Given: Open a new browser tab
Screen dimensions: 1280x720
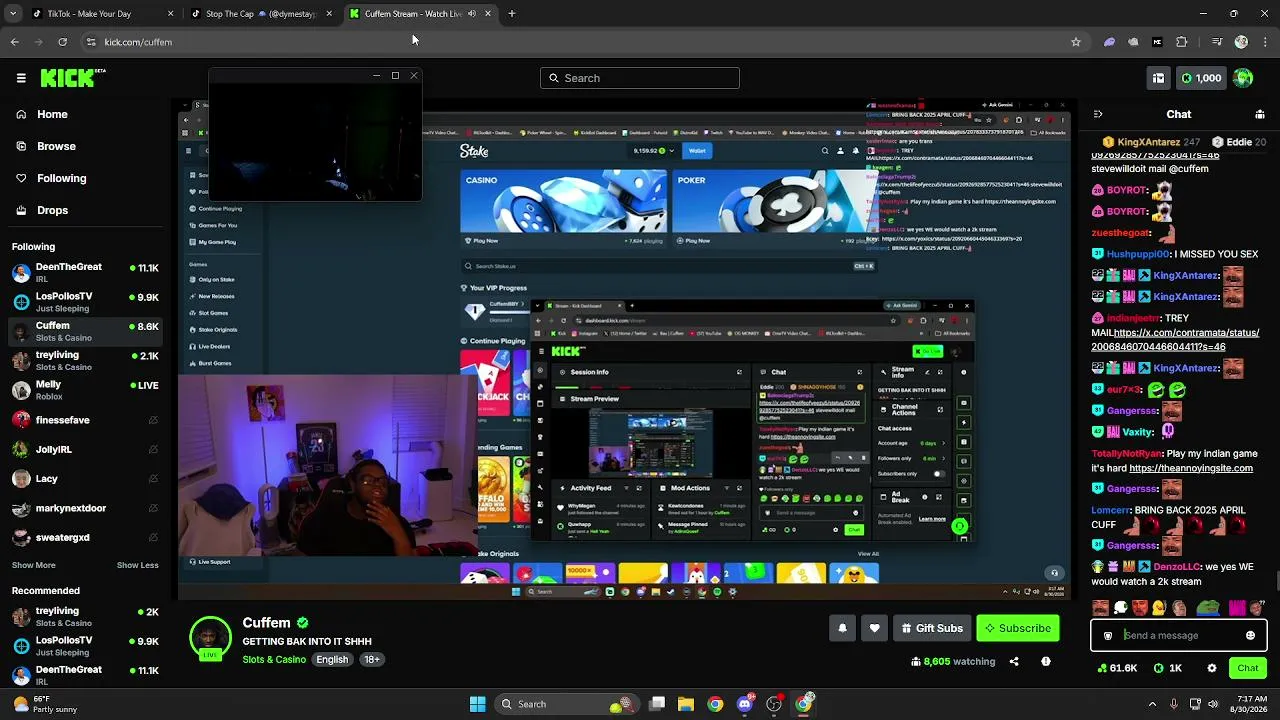Looking at the screenshot, I should pyautogui.click(x=512, y=14).
